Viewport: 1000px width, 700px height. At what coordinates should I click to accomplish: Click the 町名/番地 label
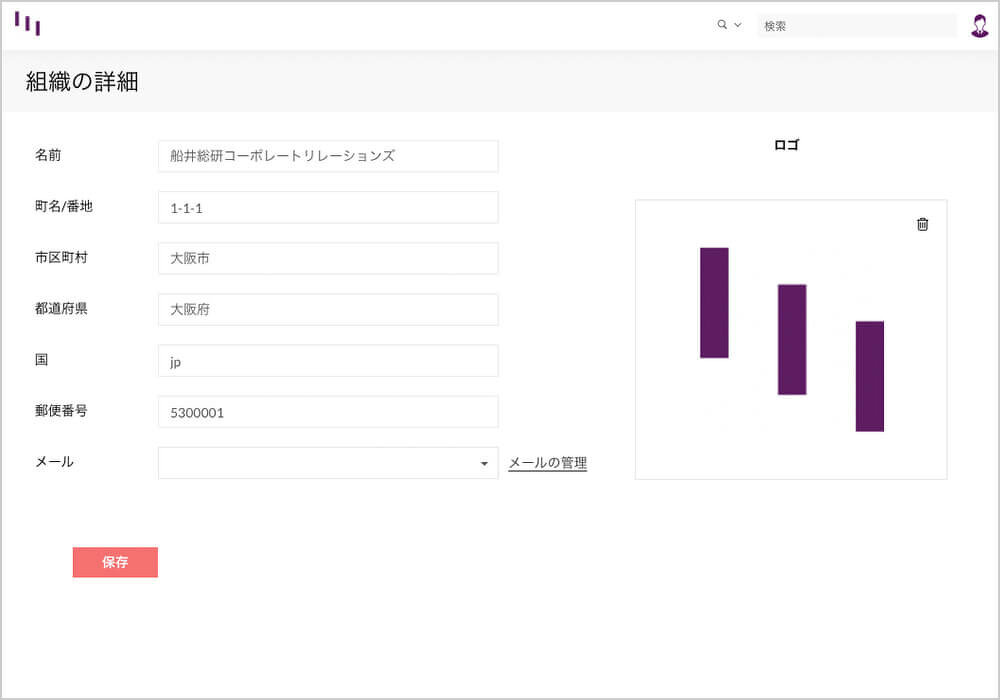(x=64, y=206)
